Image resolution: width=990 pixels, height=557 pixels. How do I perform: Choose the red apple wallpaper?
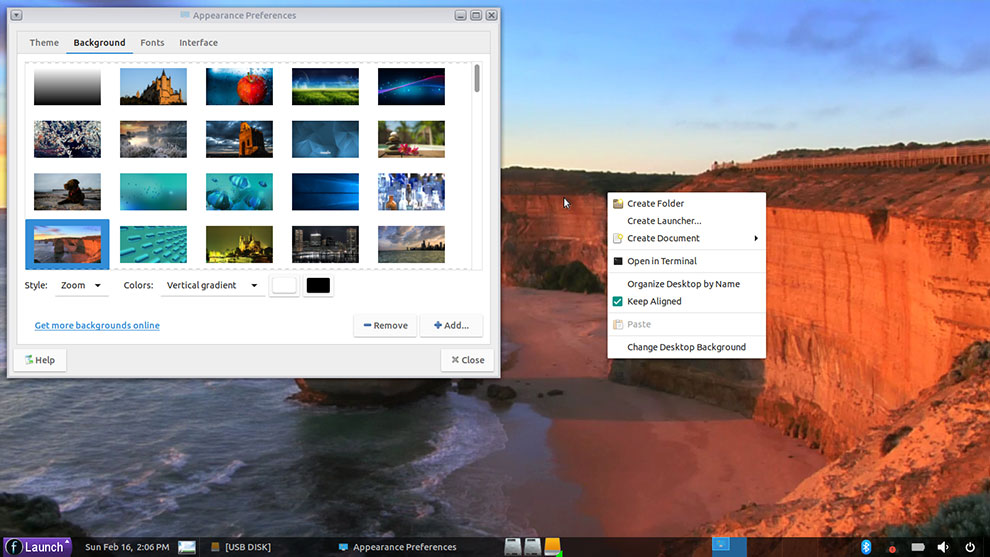[x=239, y=87]
